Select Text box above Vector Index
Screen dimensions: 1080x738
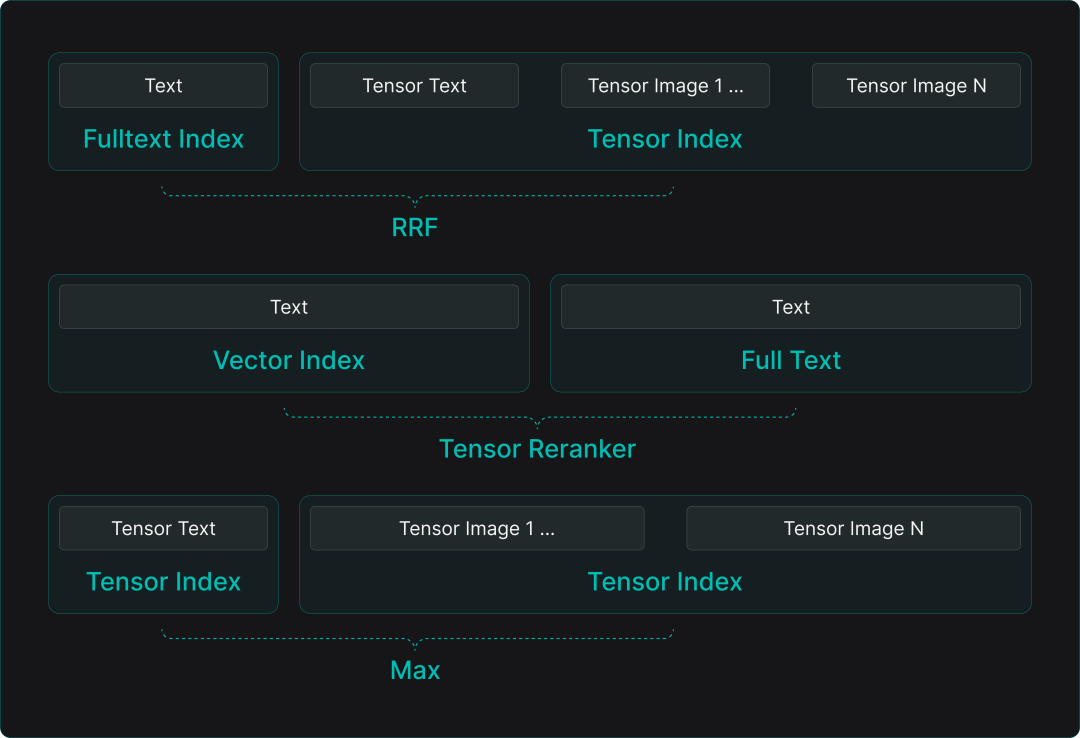point(289,307)
